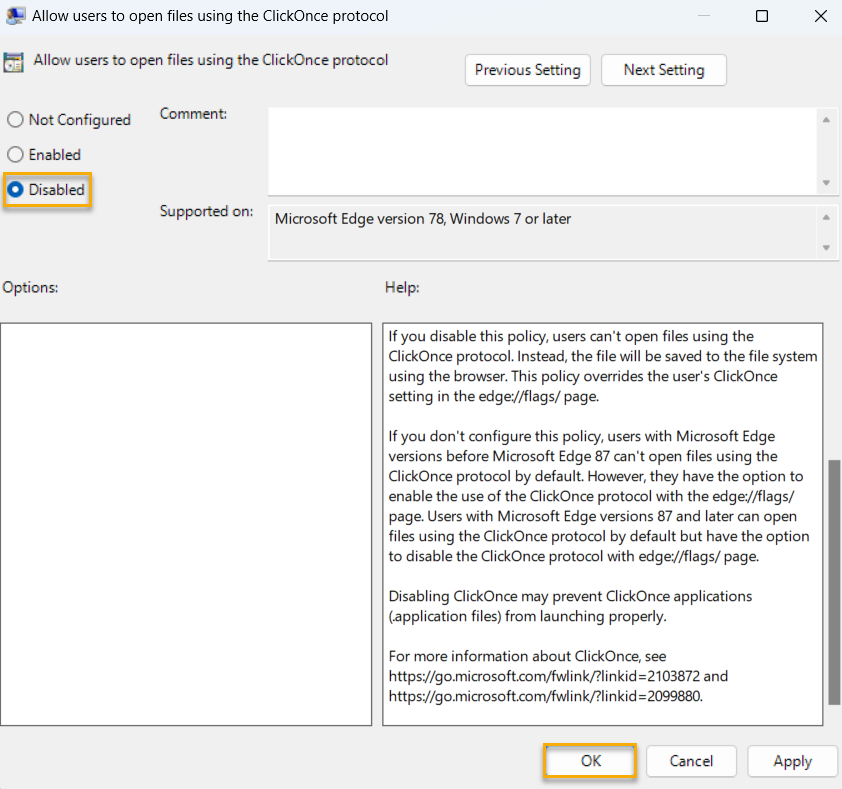Click the Next Setting button

tap(663, 70)
